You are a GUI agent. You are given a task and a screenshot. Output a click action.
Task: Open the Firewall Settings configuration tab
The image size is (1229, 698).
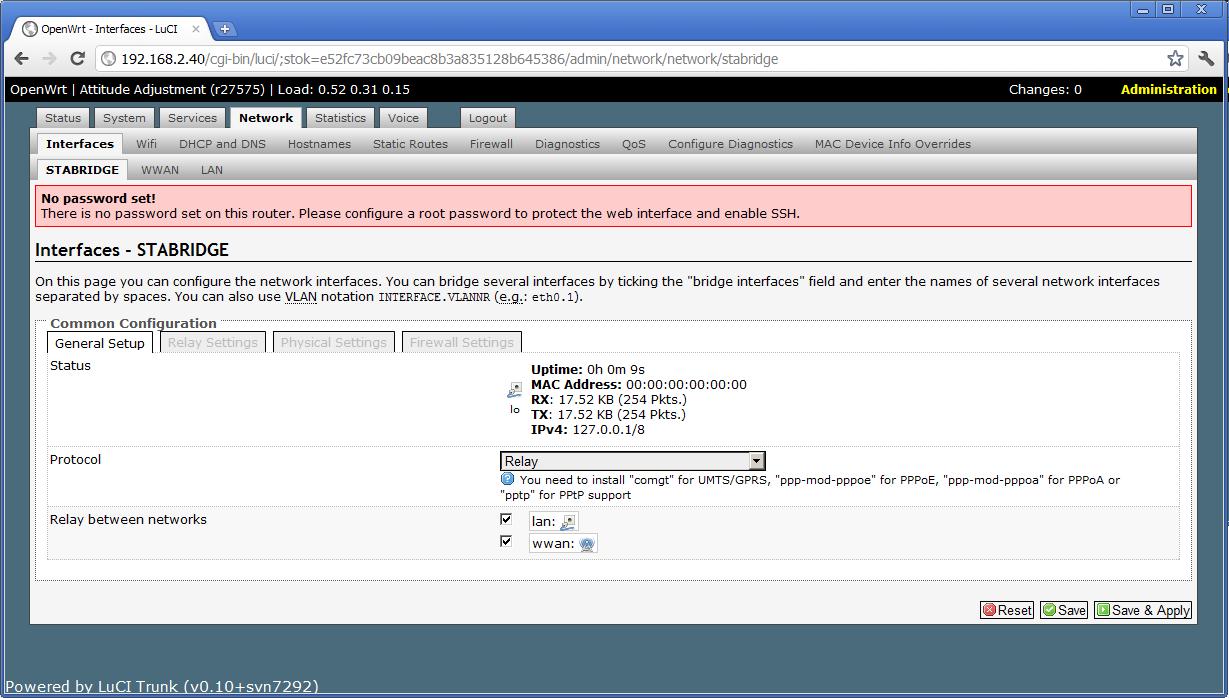coord(462,343)
